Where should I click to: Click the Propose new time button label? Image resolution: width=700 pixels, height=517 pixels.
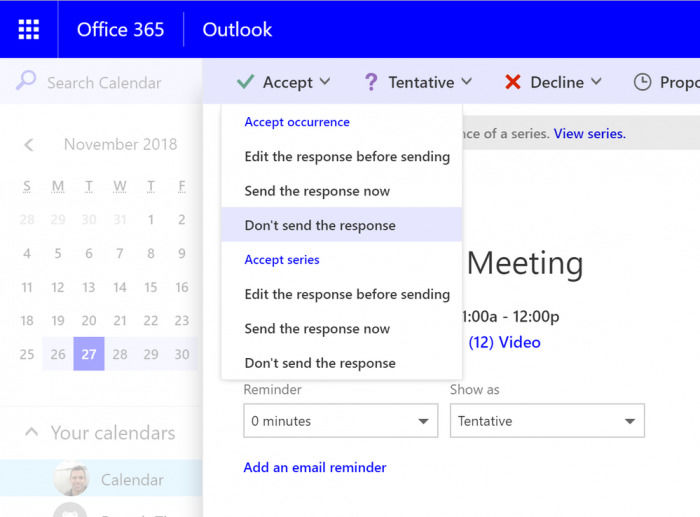point(679,83)
